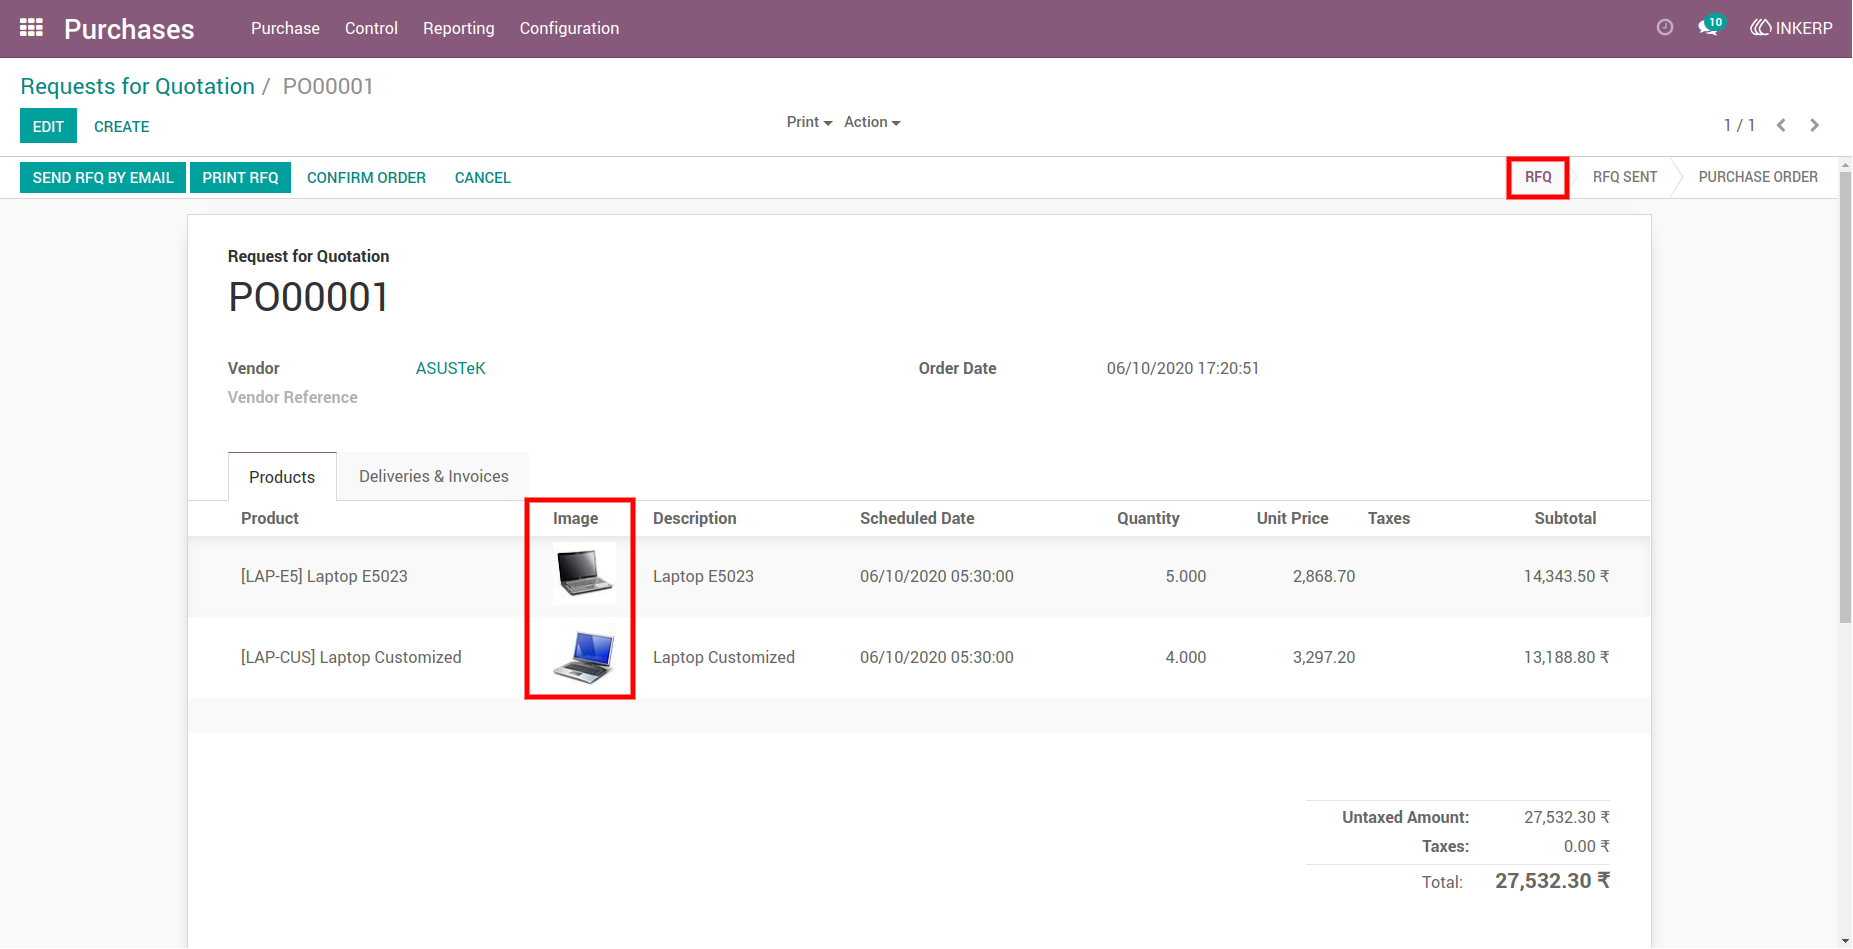Select the [LAP-E5] Laptop E5023 product cell

(324, 576)
